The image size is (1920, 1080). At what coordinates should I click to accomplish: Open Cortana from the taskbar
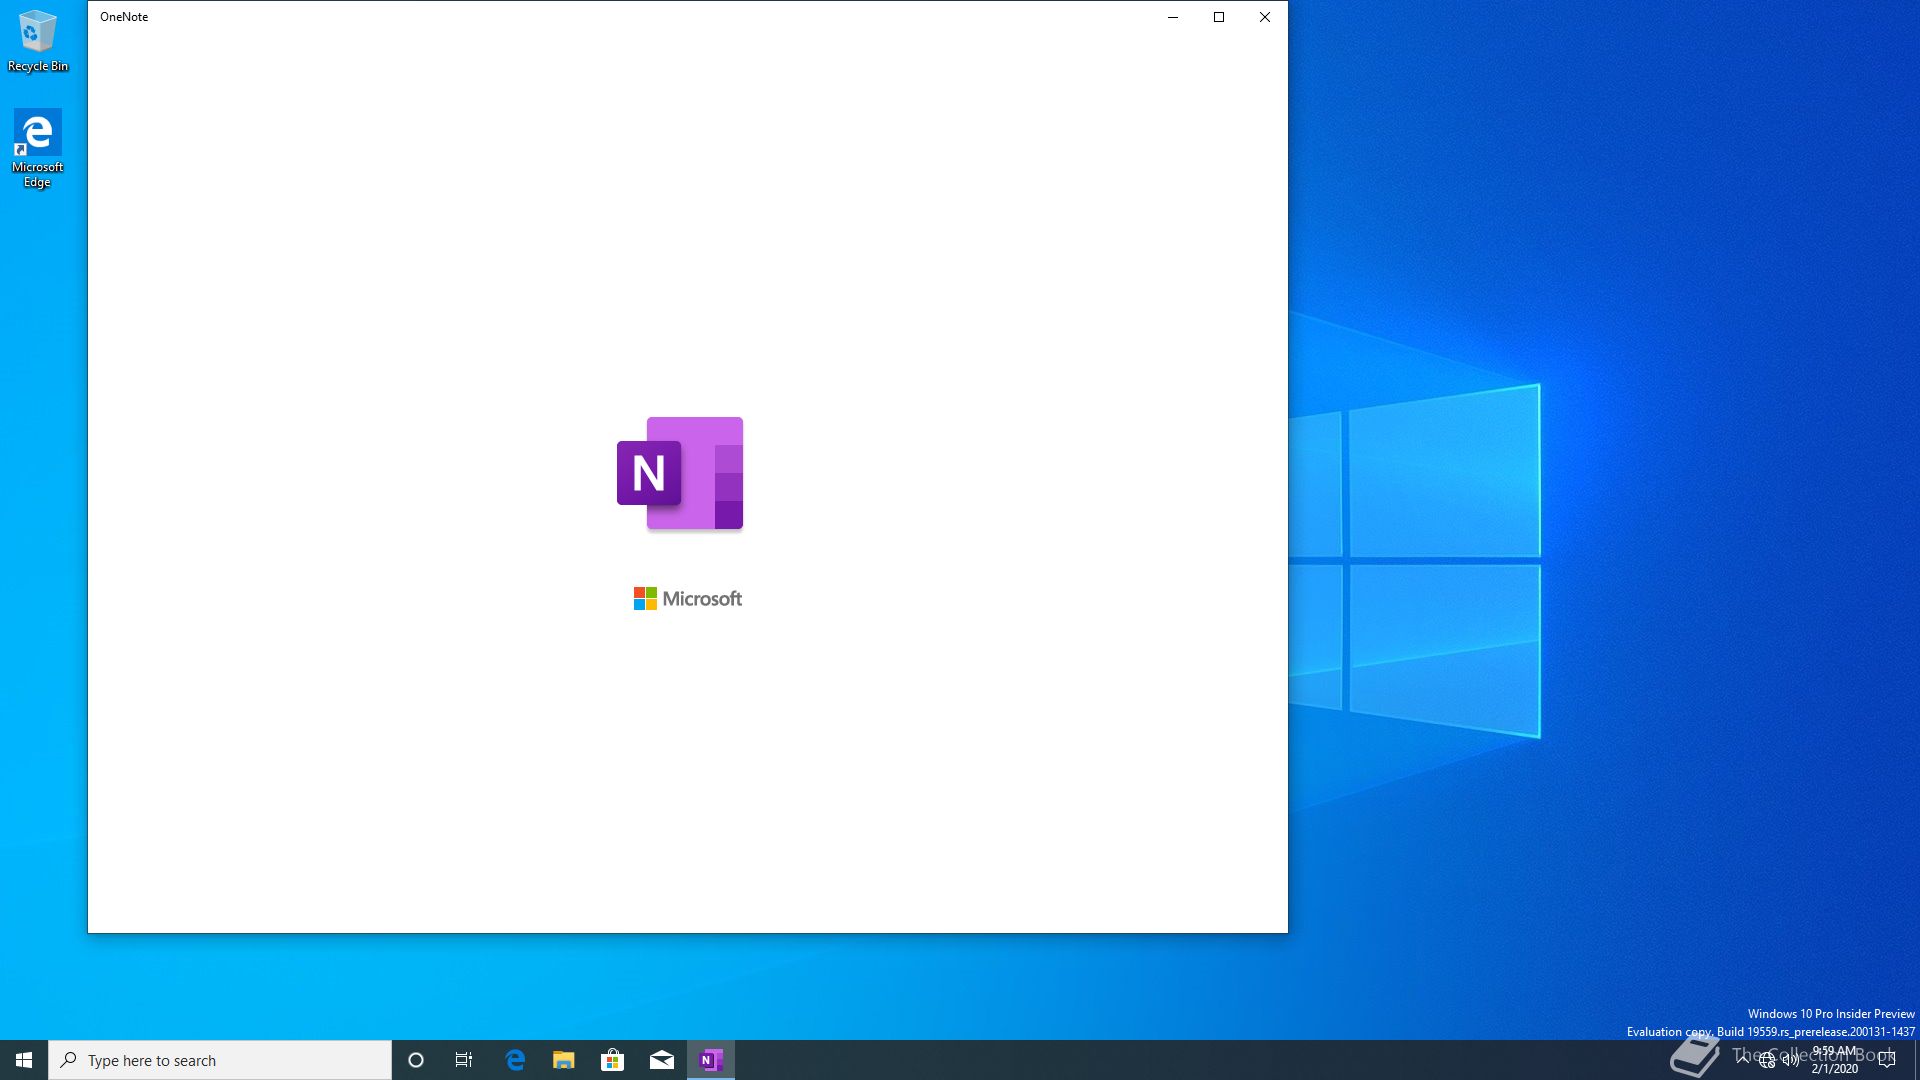click(x=416, y=1060)
